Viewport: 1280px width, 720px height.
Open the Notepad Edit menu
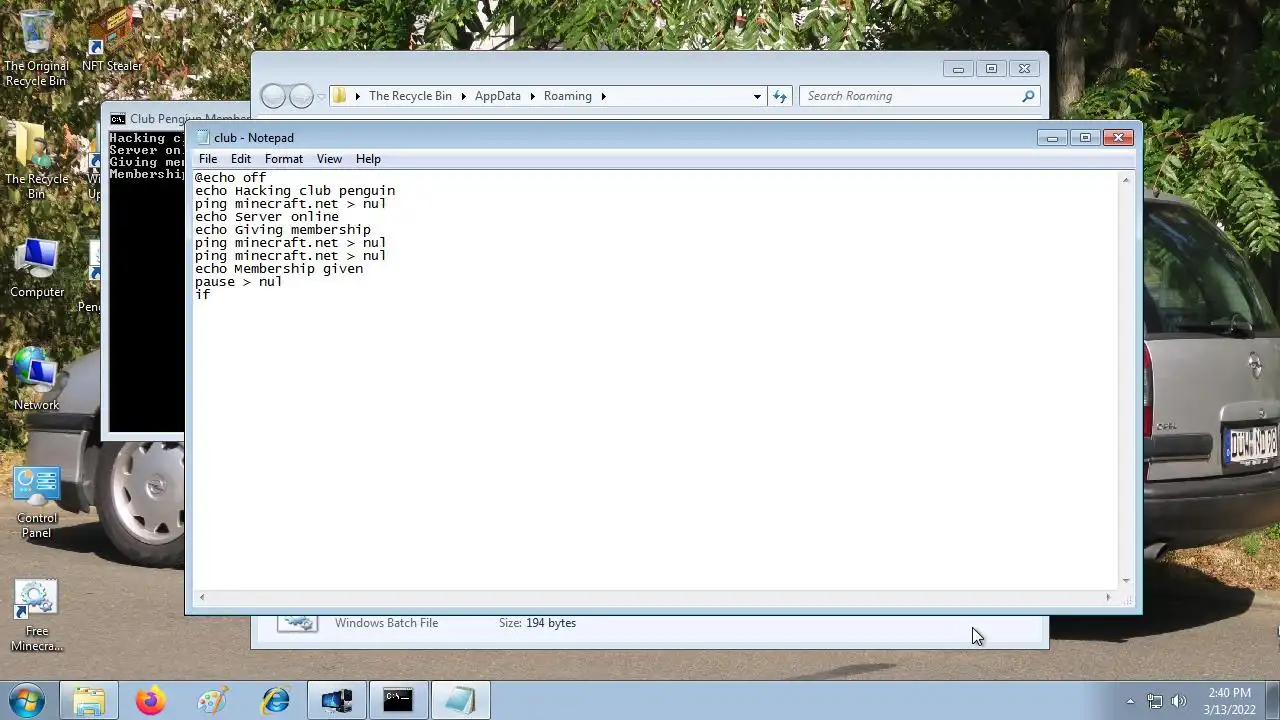pyautogui.click(x=241, y=159)
